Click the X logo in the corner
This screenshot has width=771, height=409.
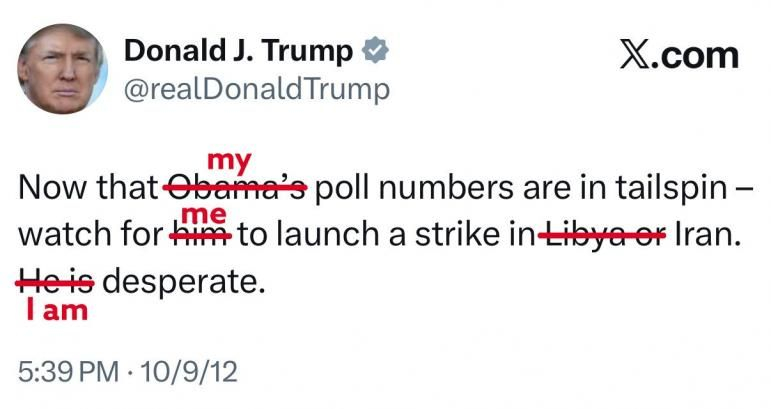click(637, 55)
